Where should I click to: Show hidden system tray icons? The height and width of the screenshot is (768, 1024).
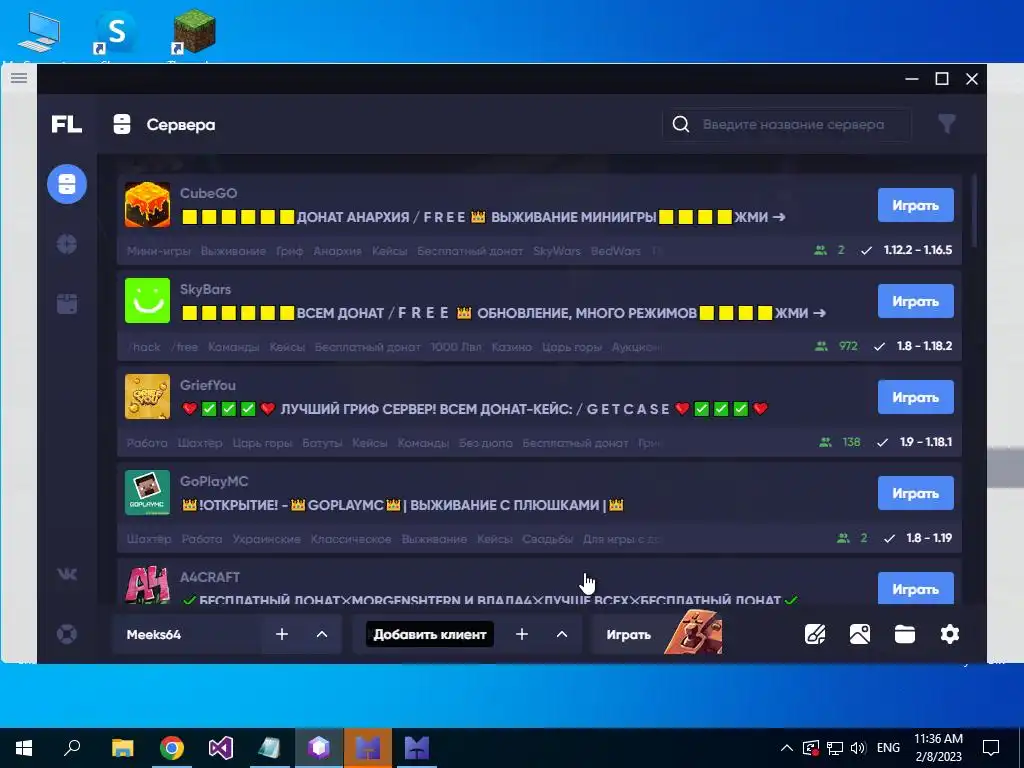pyautogui.click(x=787, y=748)
